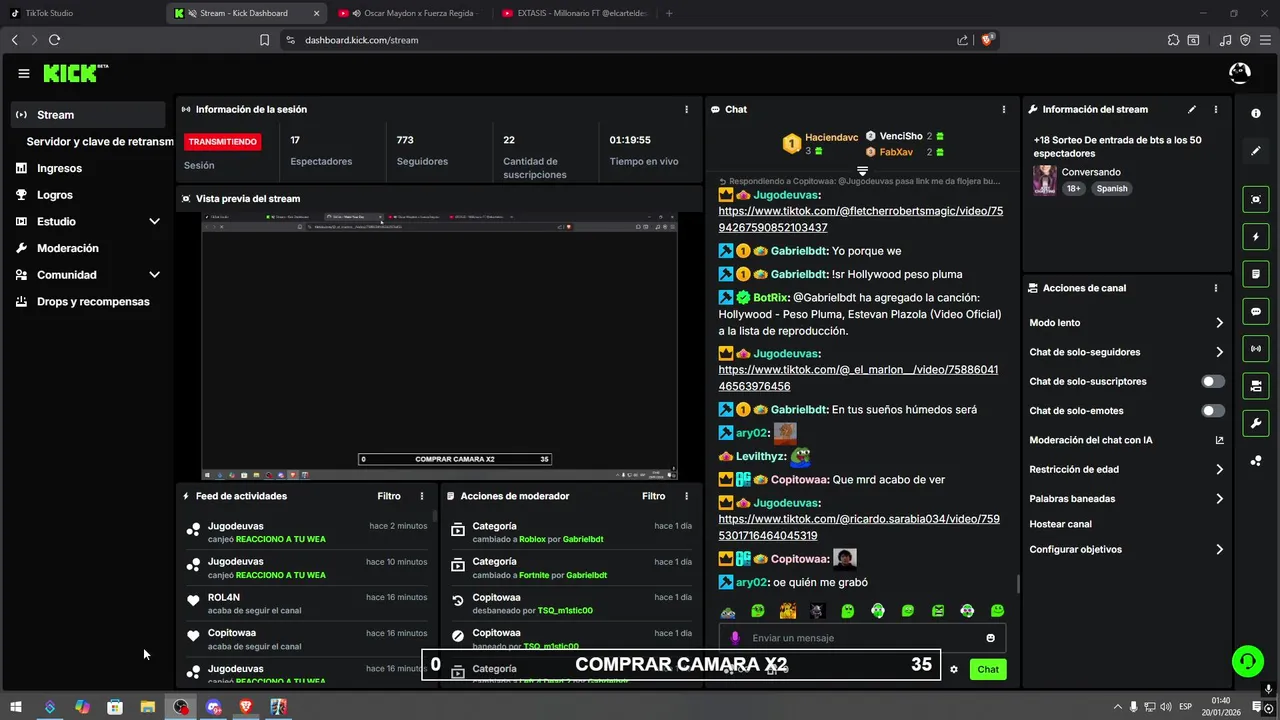Open chat settings gear icon
1280x720 pixels.
pyautogui.click(x=954, y=669)
